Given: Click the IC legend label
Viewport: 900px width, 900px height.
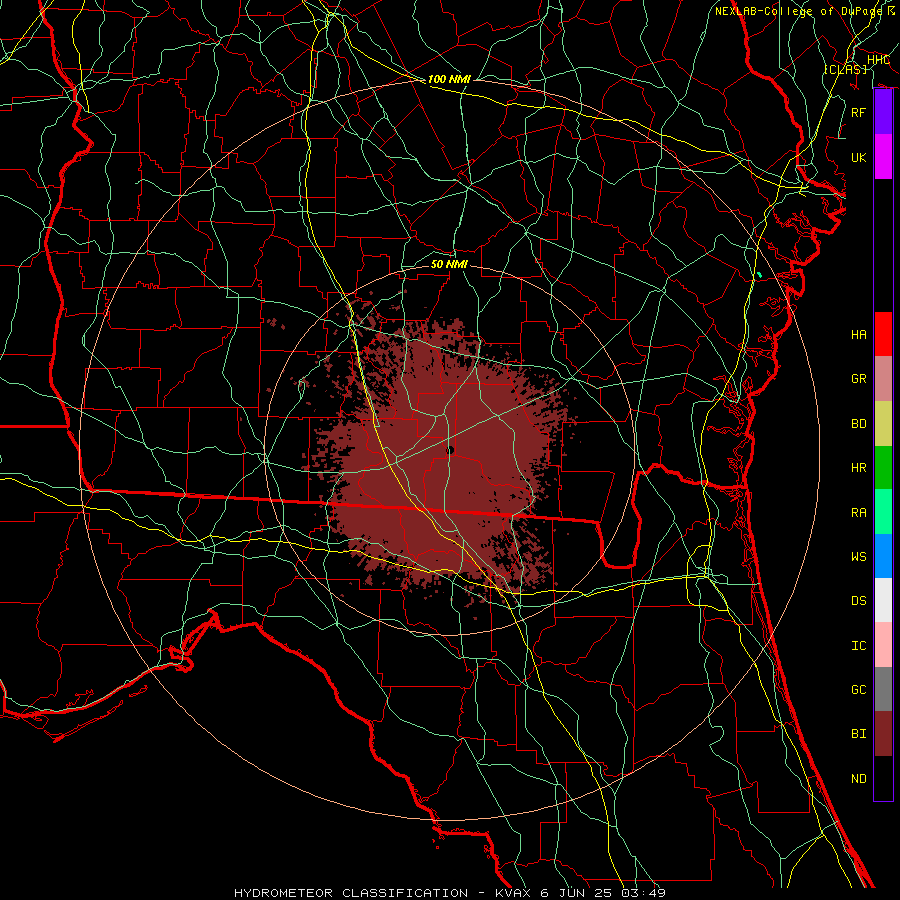Looking at the screenshot, I should point(859,645).
